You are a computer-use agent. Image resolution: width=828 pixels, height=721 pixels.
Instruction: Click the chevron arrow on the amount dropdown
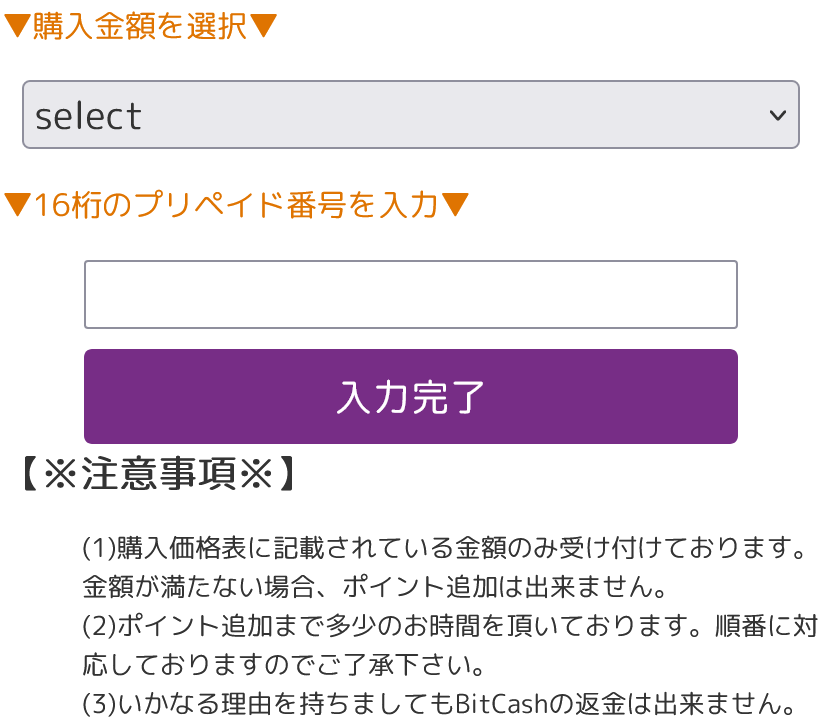[x=778, y=115]
